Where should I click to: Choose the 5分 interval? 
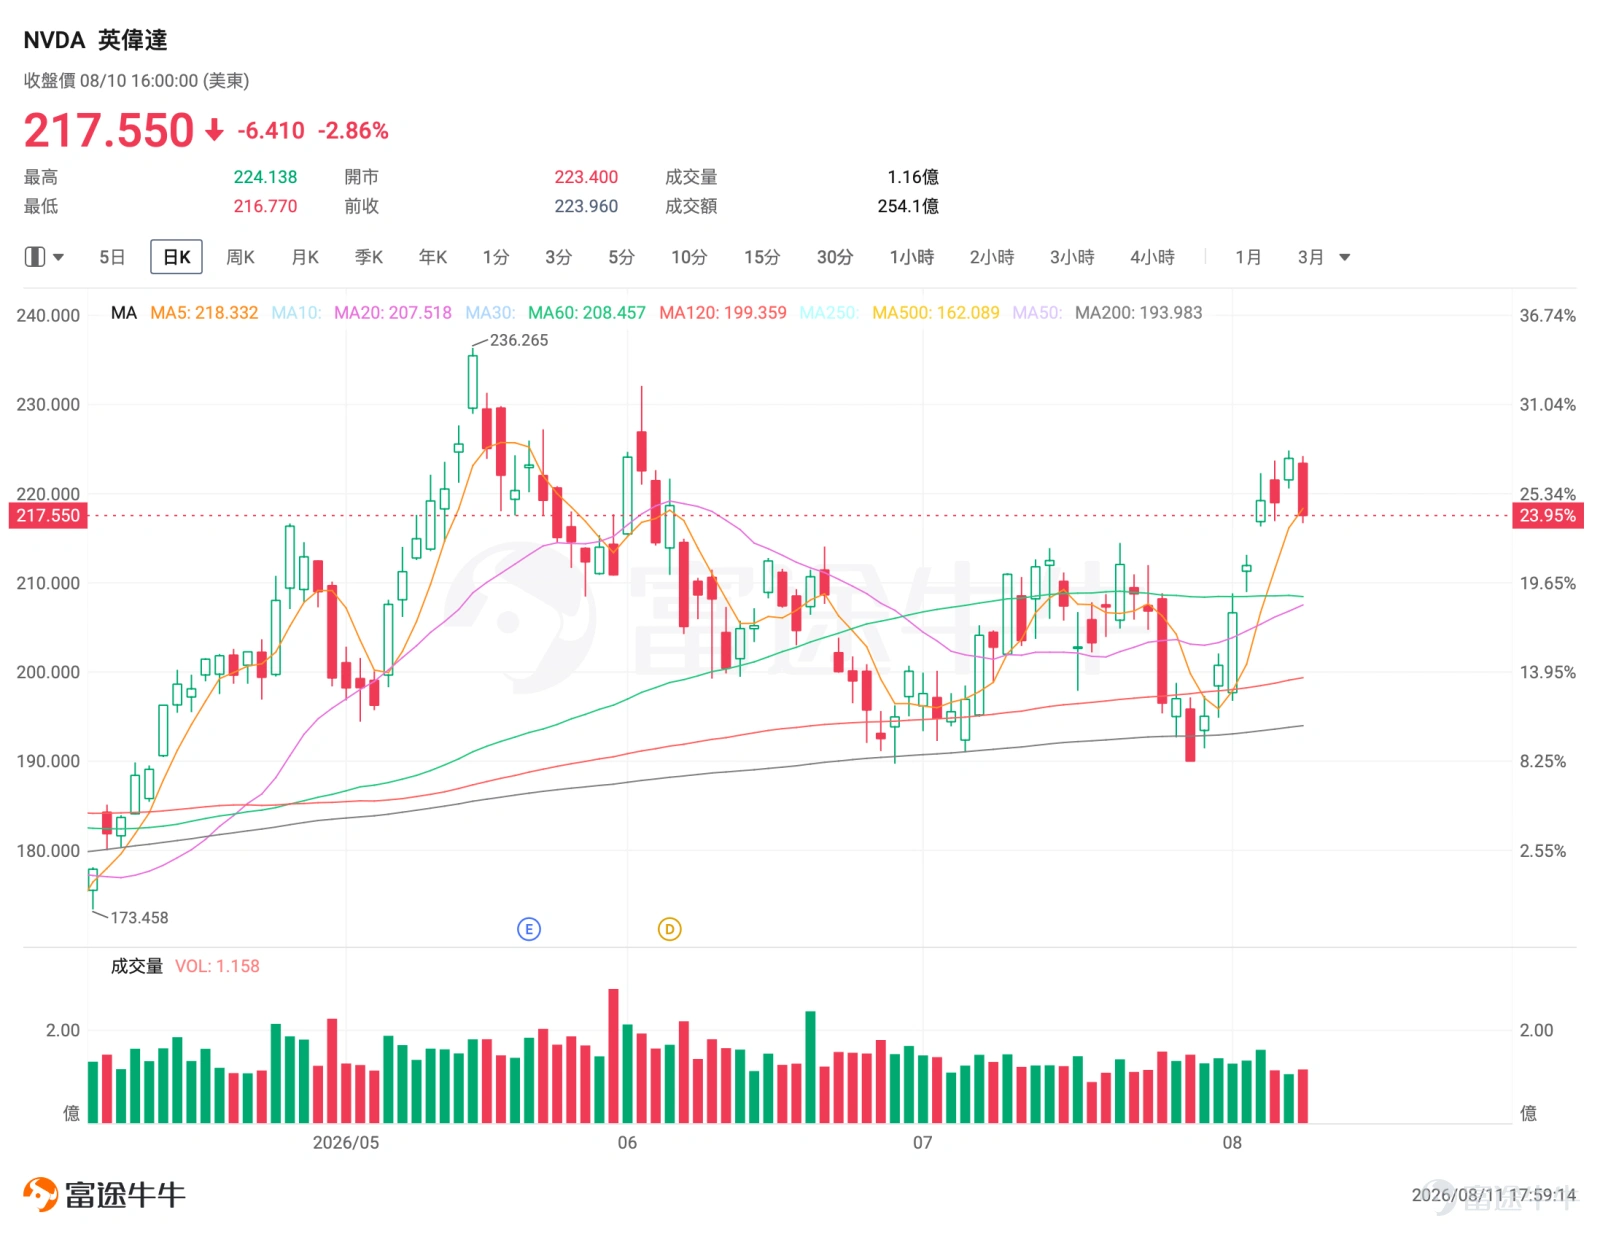tap(621, 257)
